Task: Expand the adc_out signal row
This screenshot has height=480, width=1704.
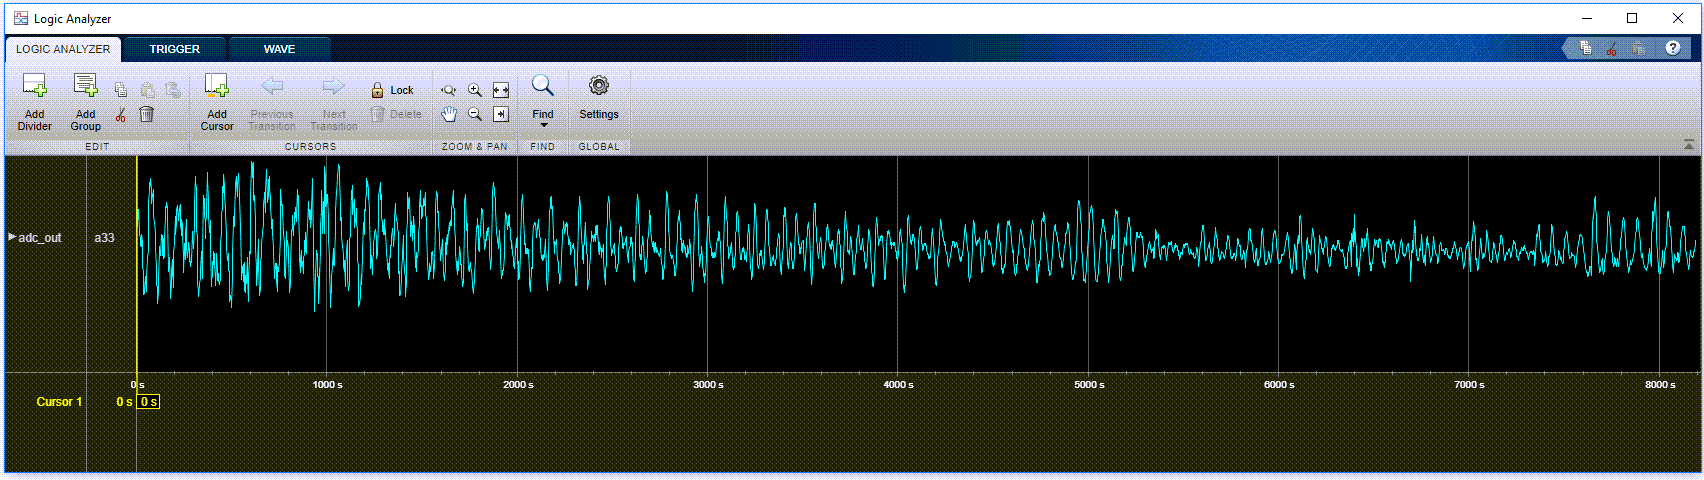Action: 12,237
